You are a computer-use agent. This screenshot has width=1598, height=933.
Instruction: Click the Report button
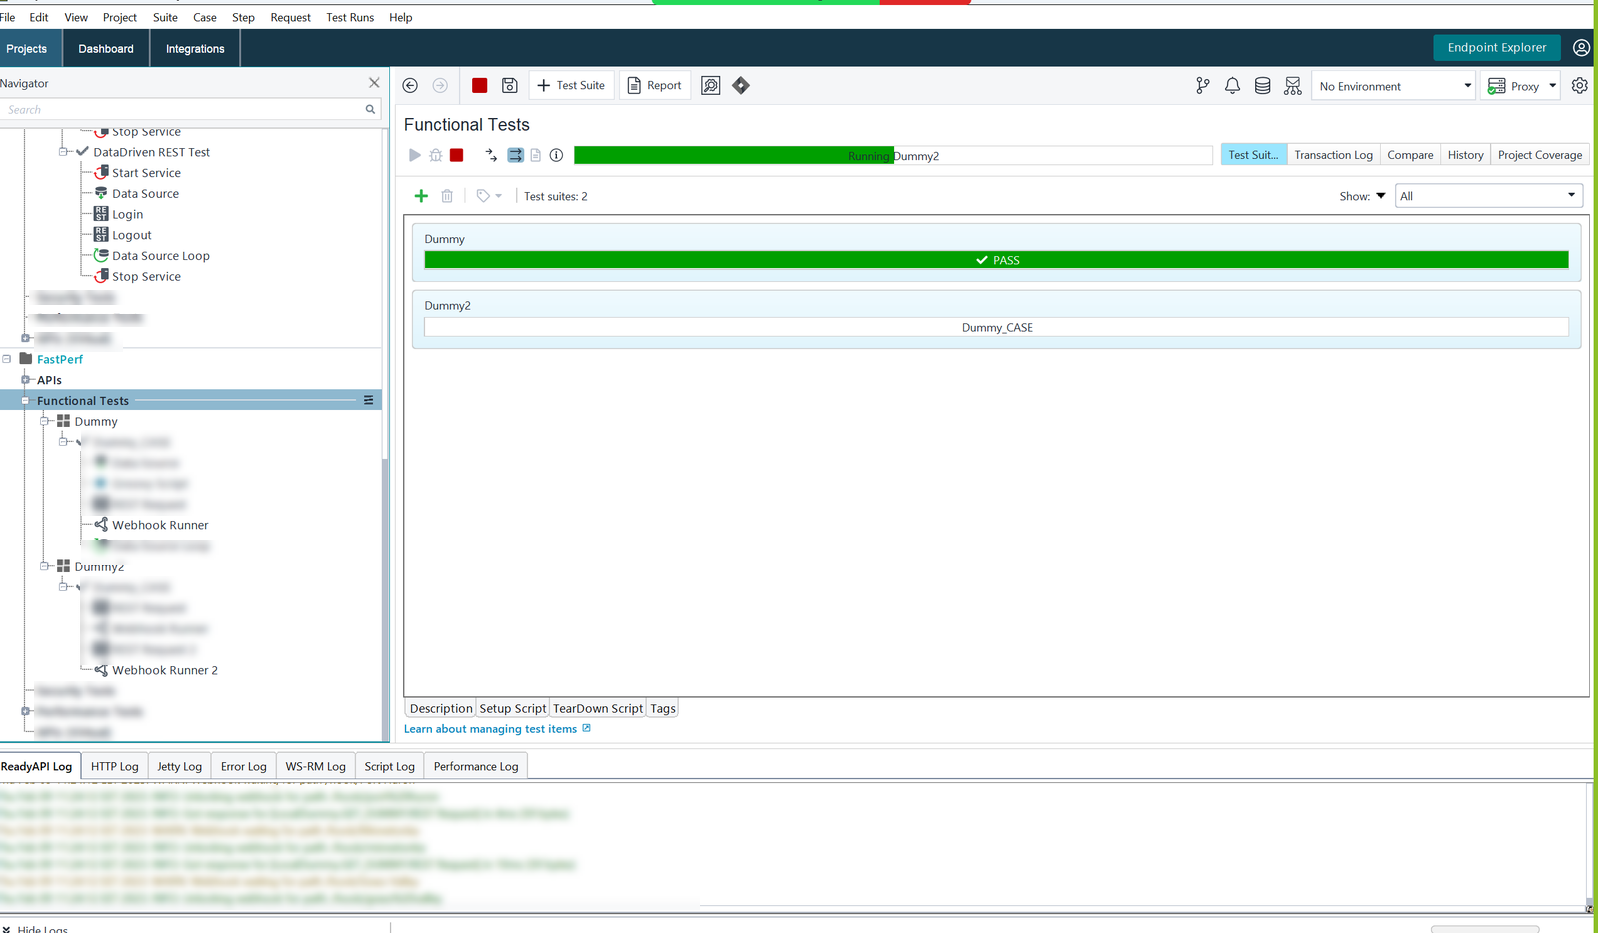point(654,86)
